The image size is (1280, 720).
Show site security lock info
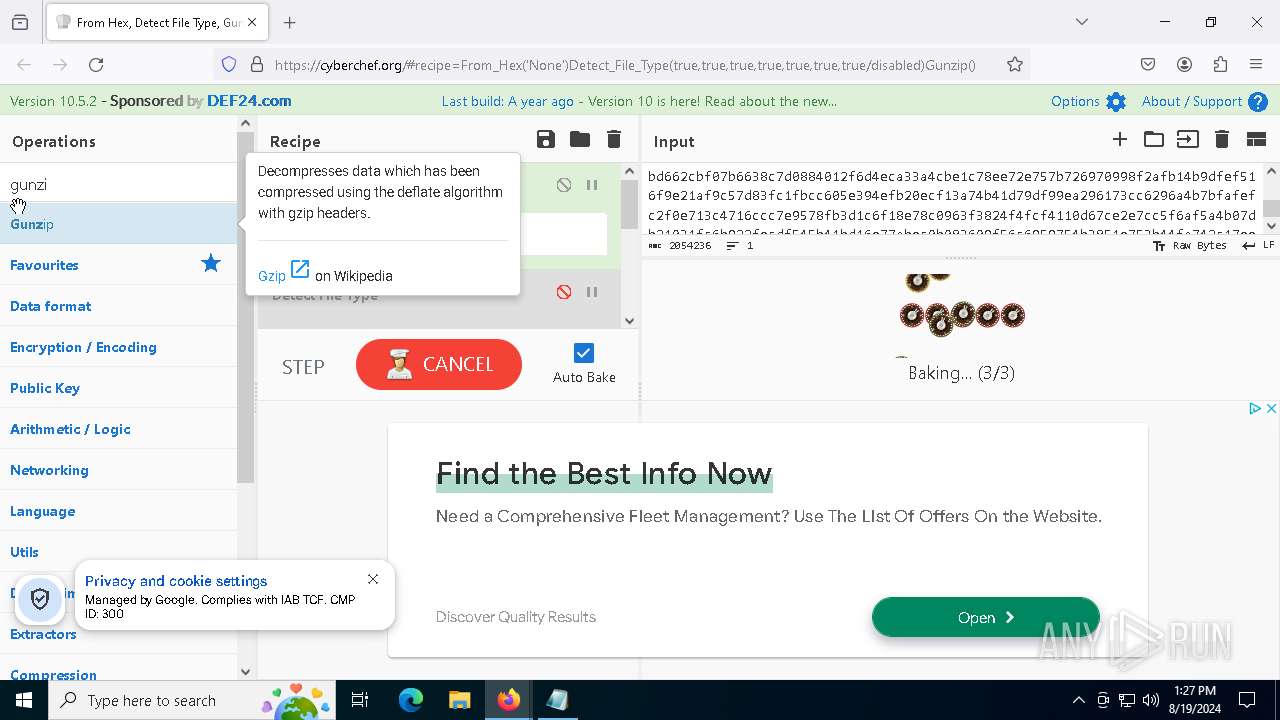(x=257, y=65)
